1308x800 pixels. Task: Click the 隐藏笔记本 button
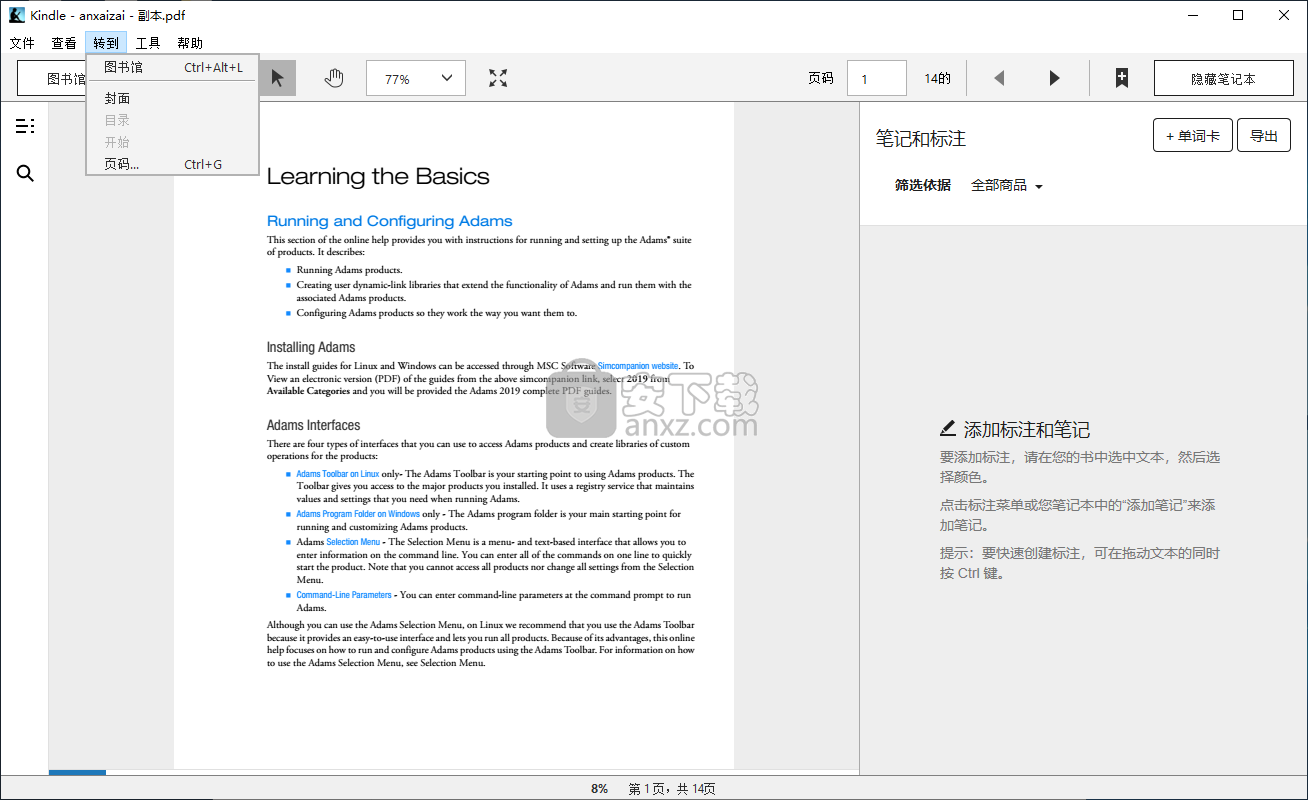1223,78
